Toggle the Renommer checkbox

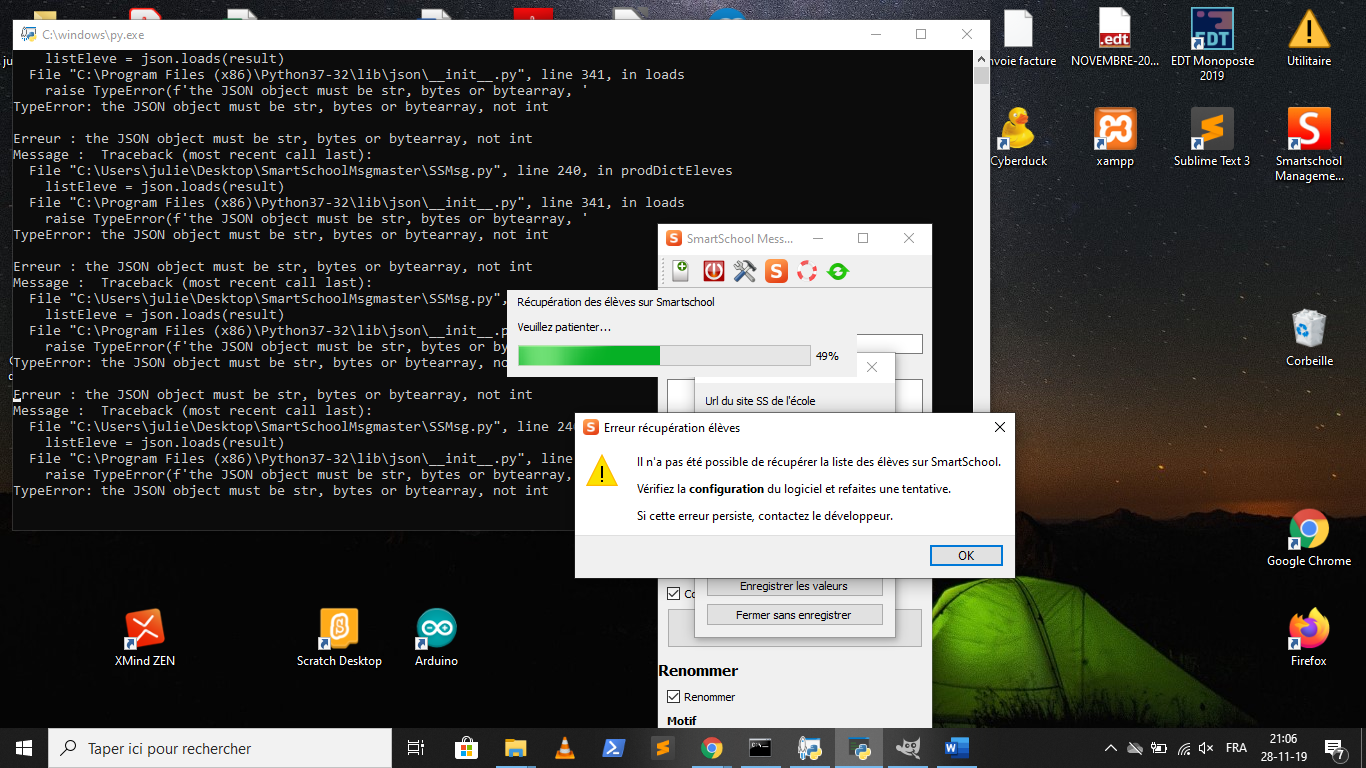tap(674, 696)
